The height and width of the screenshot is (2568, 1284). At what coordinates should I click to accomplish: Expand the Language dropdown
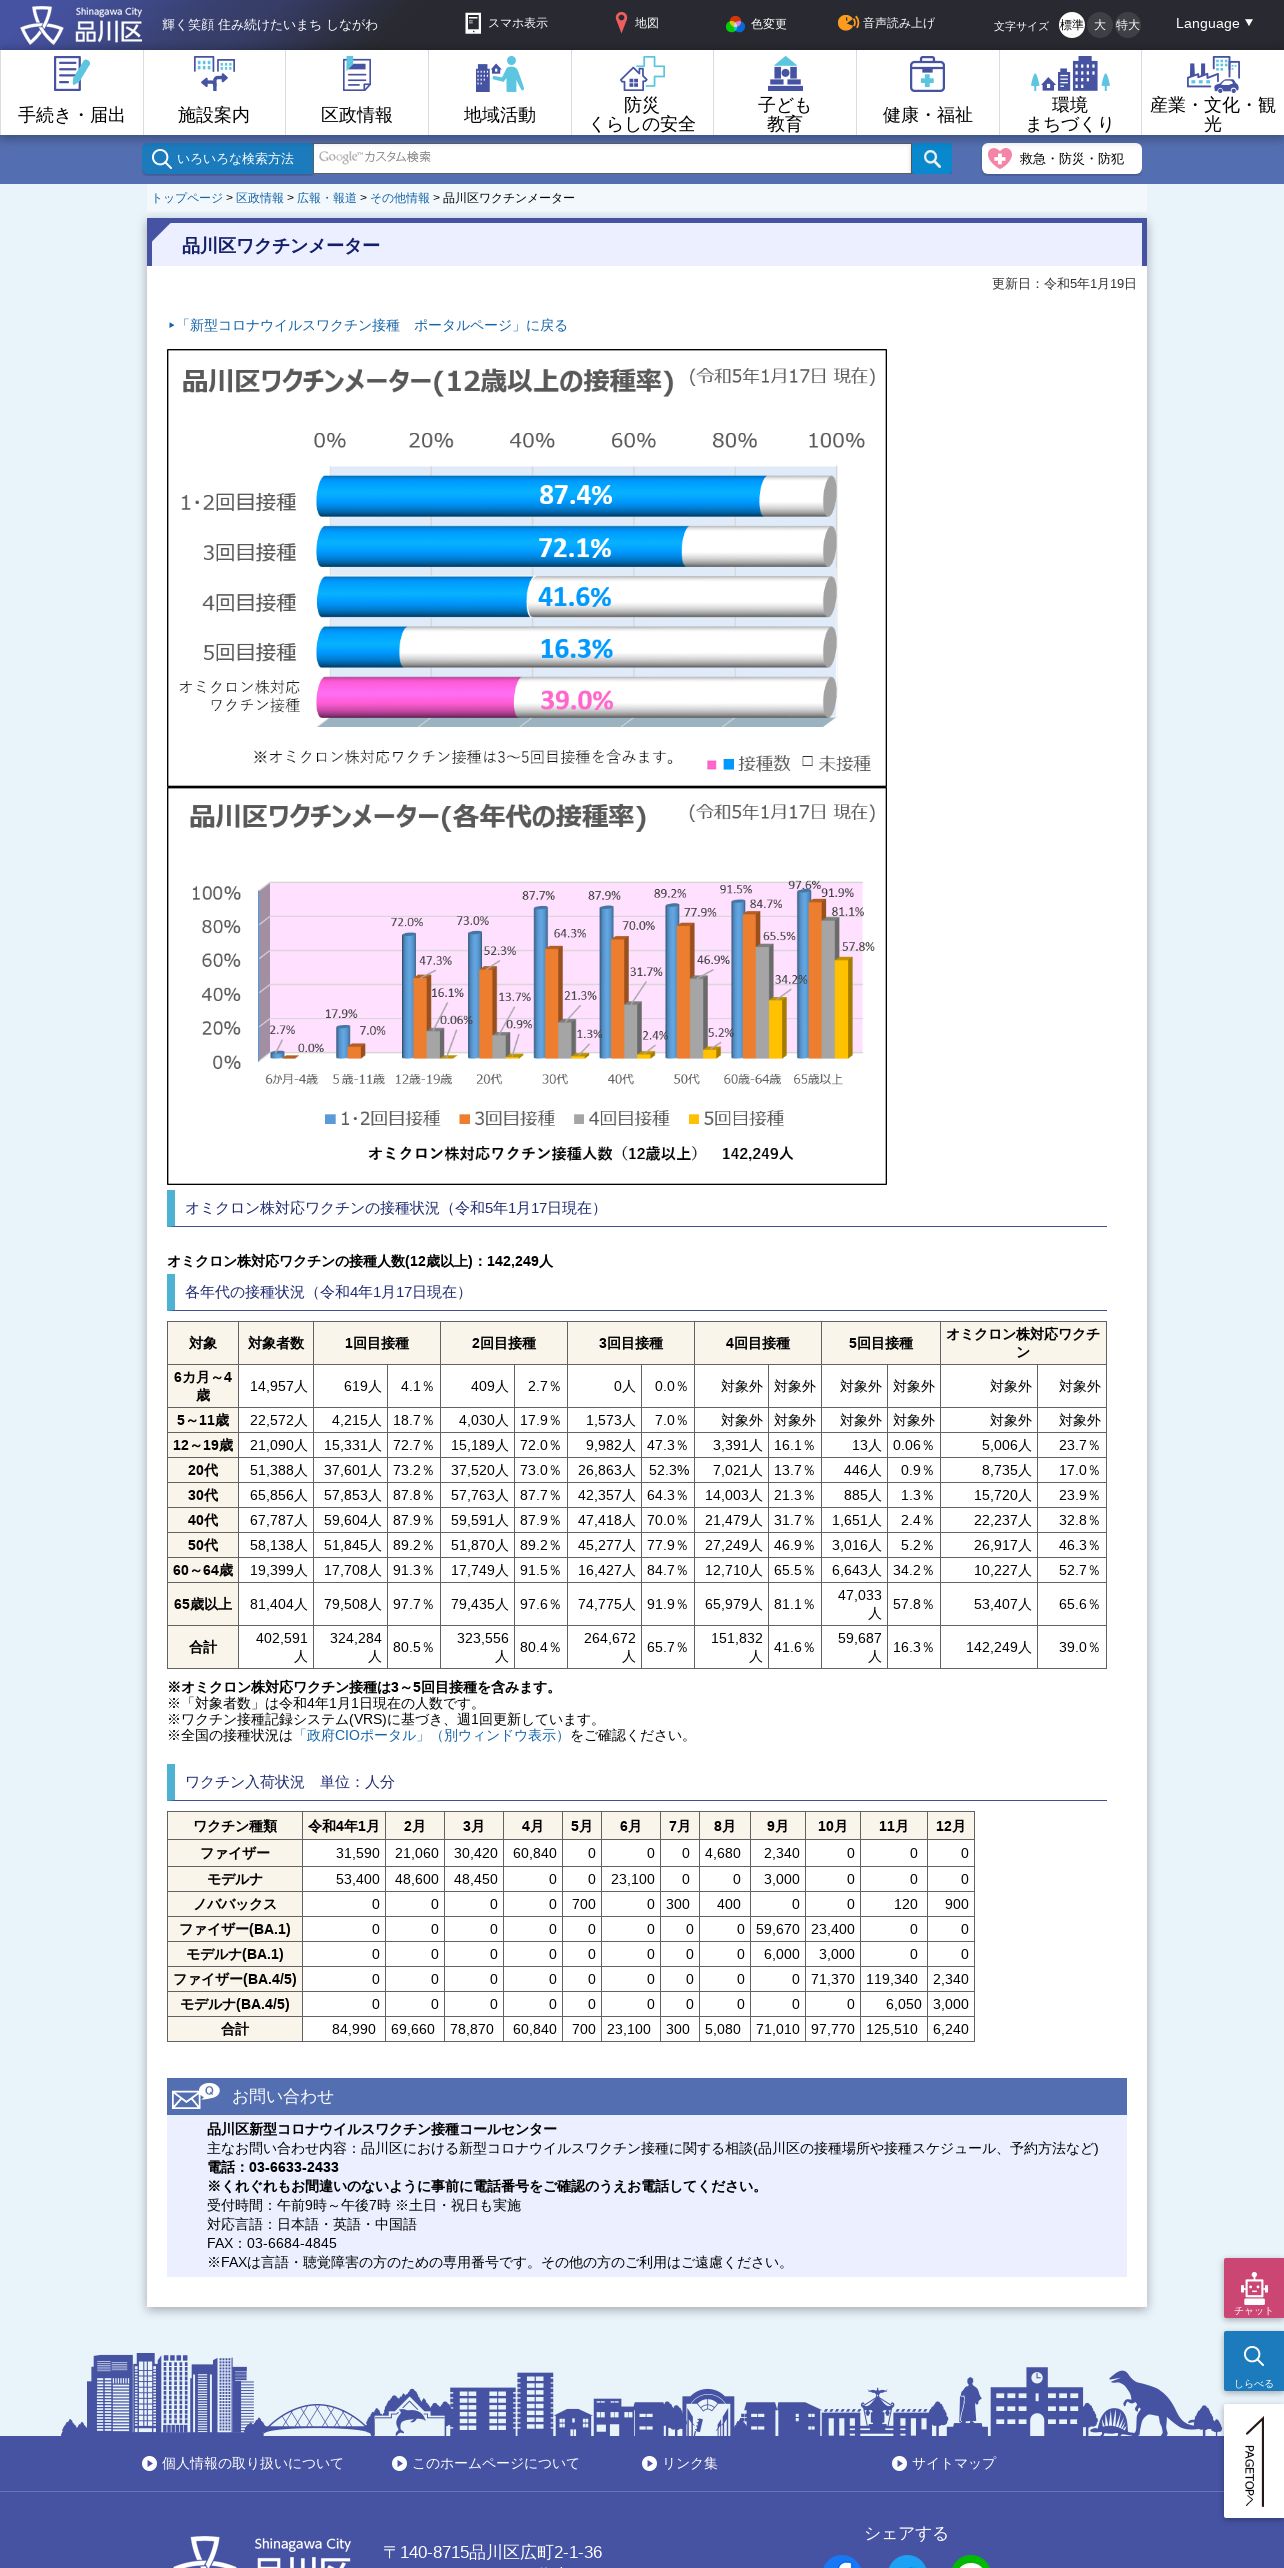(x=1214, y=23)
